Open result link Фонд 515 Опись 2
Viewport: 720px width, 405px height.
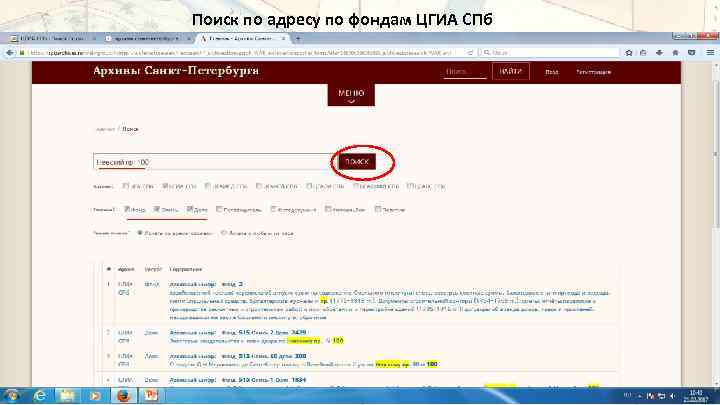coord(237,332)
